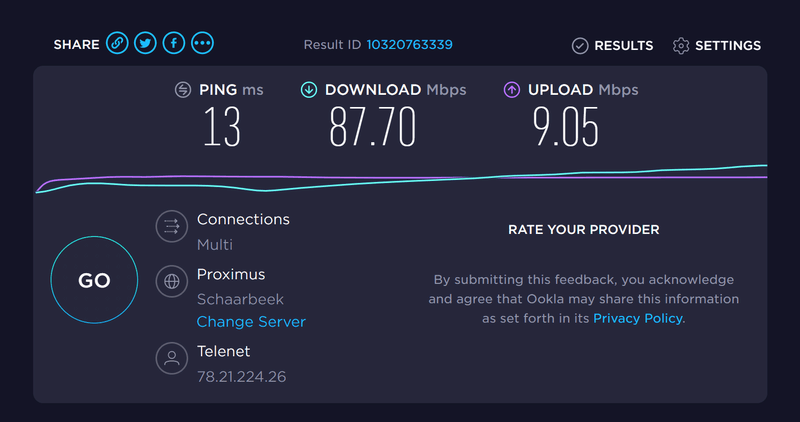Viewport: 800px width, 422px height.
Task: Click the share link icon
Action: coord(117,44)
